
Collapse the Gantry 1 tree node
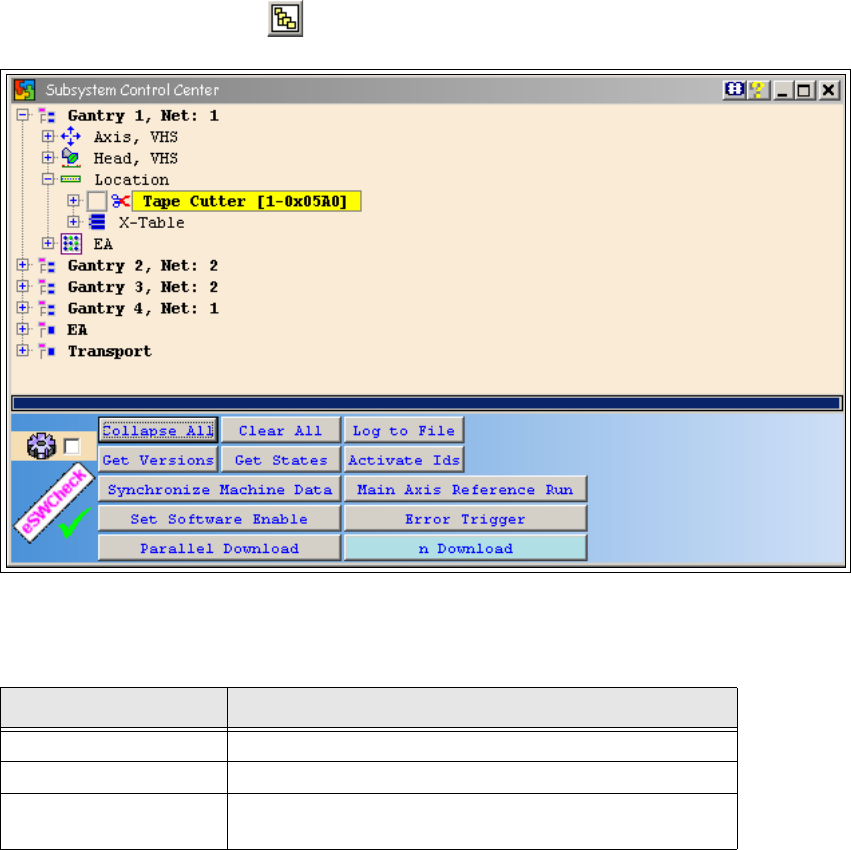tap(22, 115)
